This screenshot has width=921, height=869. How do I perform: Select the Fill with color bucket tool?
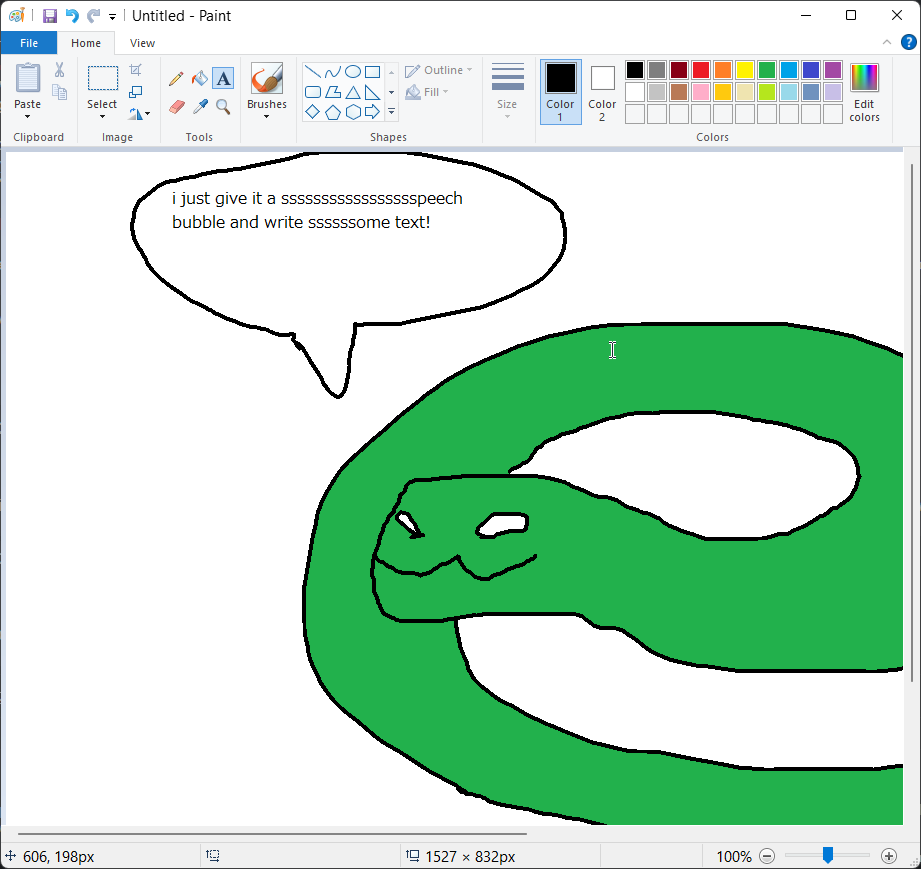pyautogui.click(x=200, y=78)
